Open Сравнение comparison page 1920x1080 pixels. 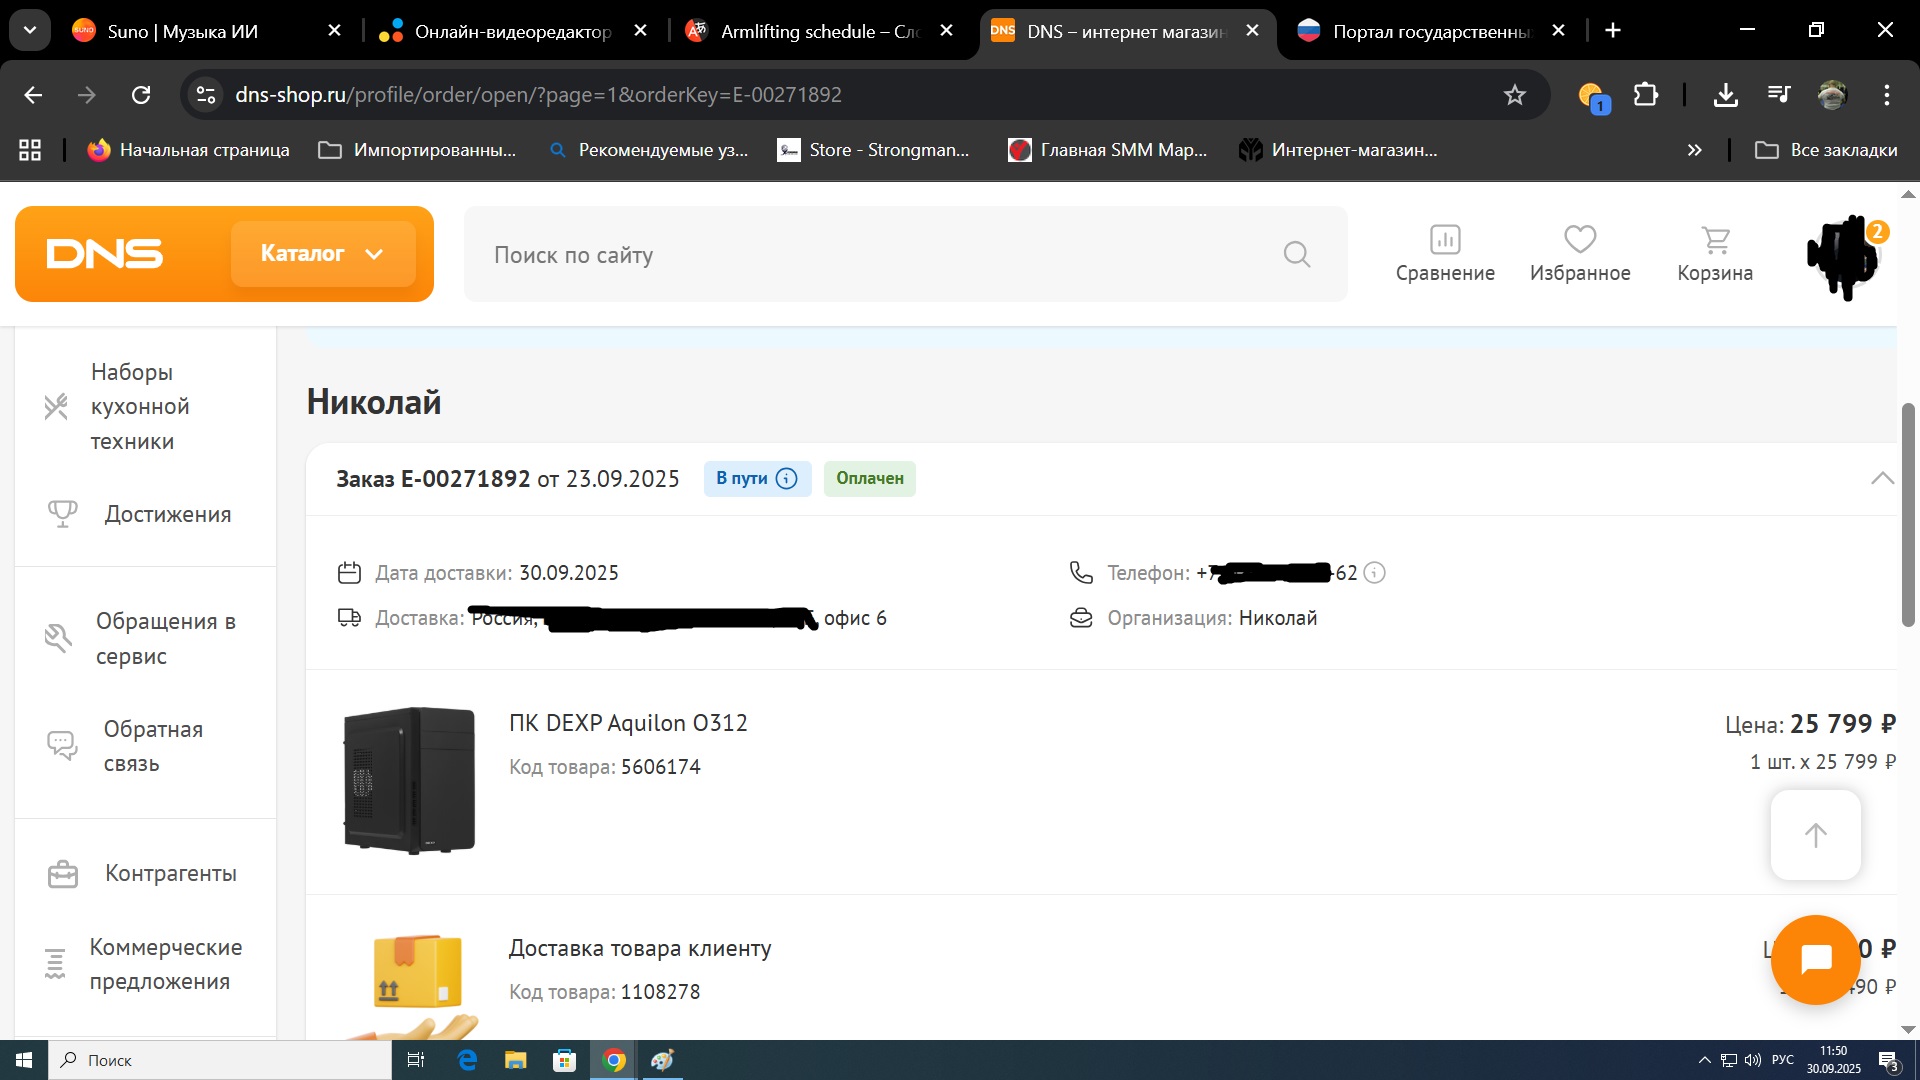pyautogui.click(x=1445, y=254)
